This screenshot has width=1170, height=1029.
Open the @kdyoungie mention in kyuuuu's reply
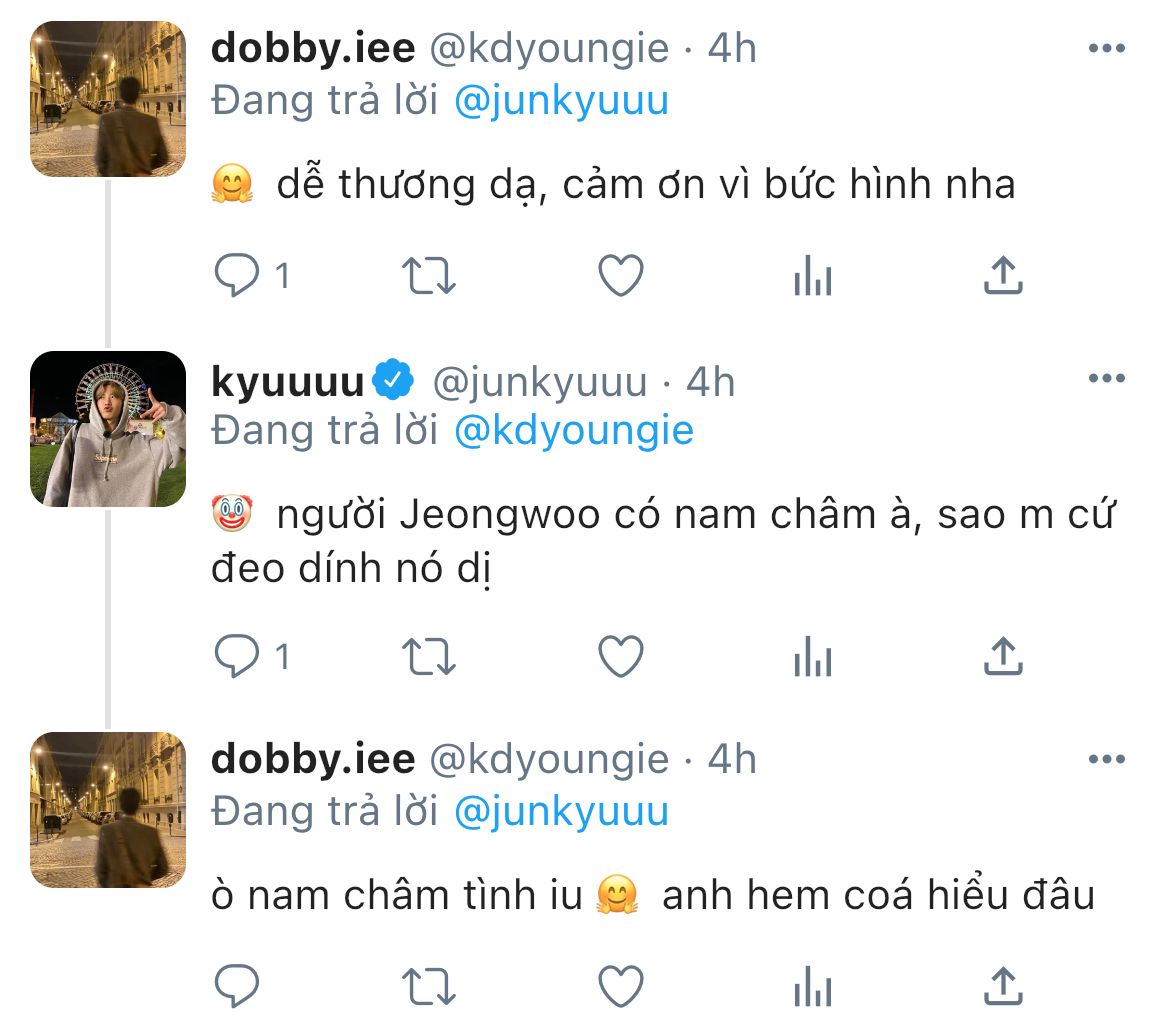coord(573,430)
